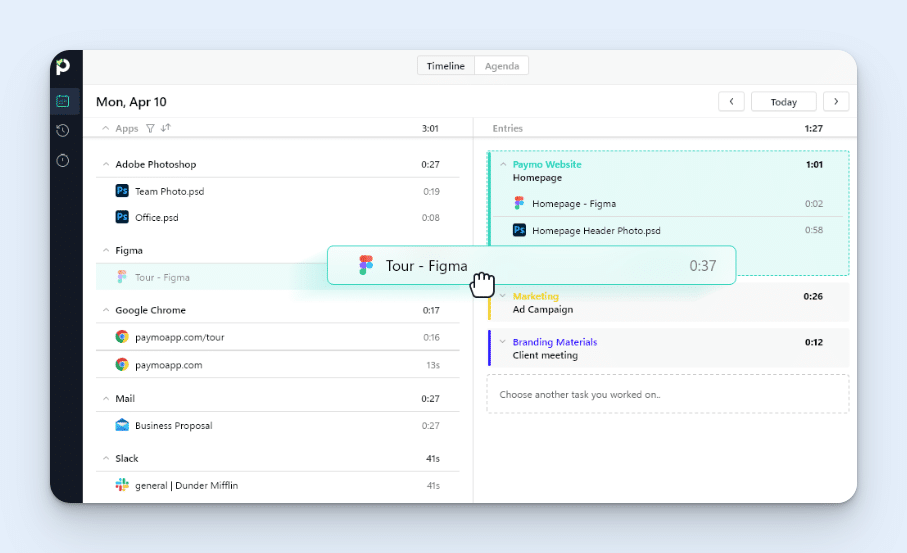Click the Photoshop icon beside Office.psd
Screen dimensions: 907x553
[122, 217]
